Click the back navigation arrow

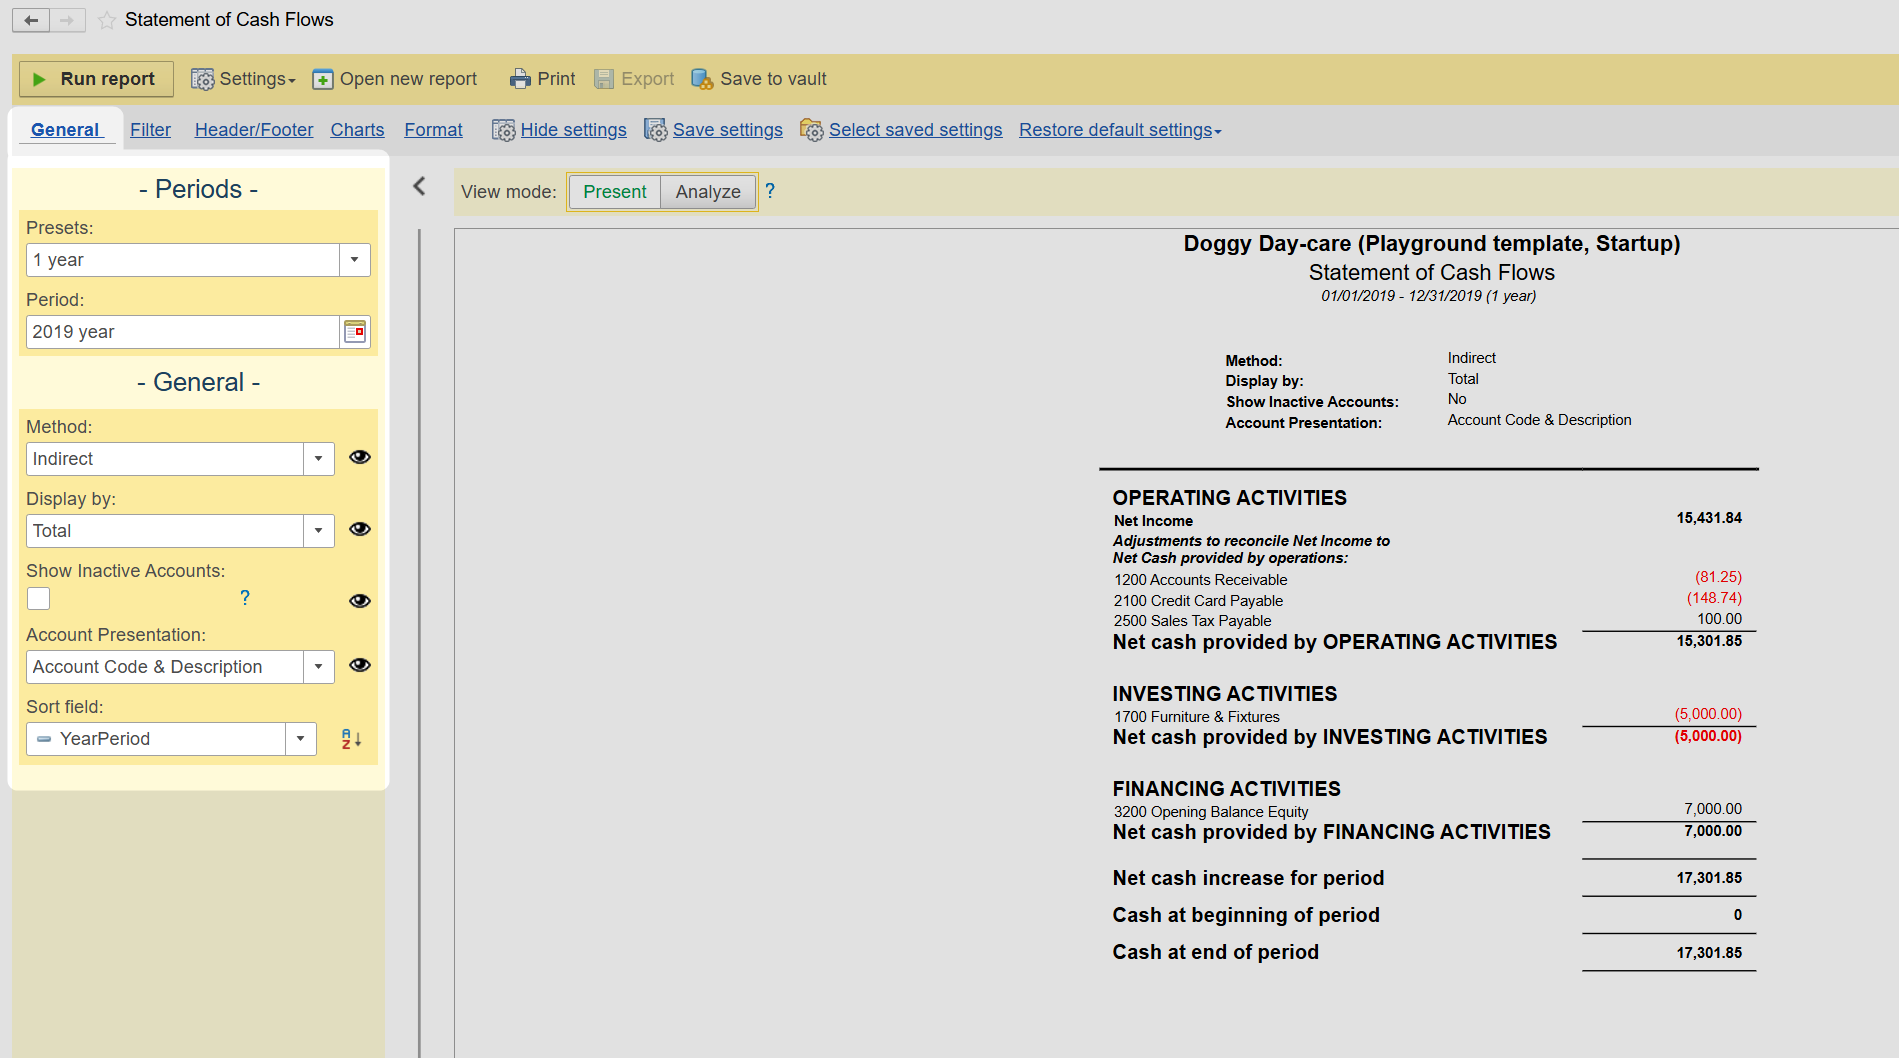[31, 20]
